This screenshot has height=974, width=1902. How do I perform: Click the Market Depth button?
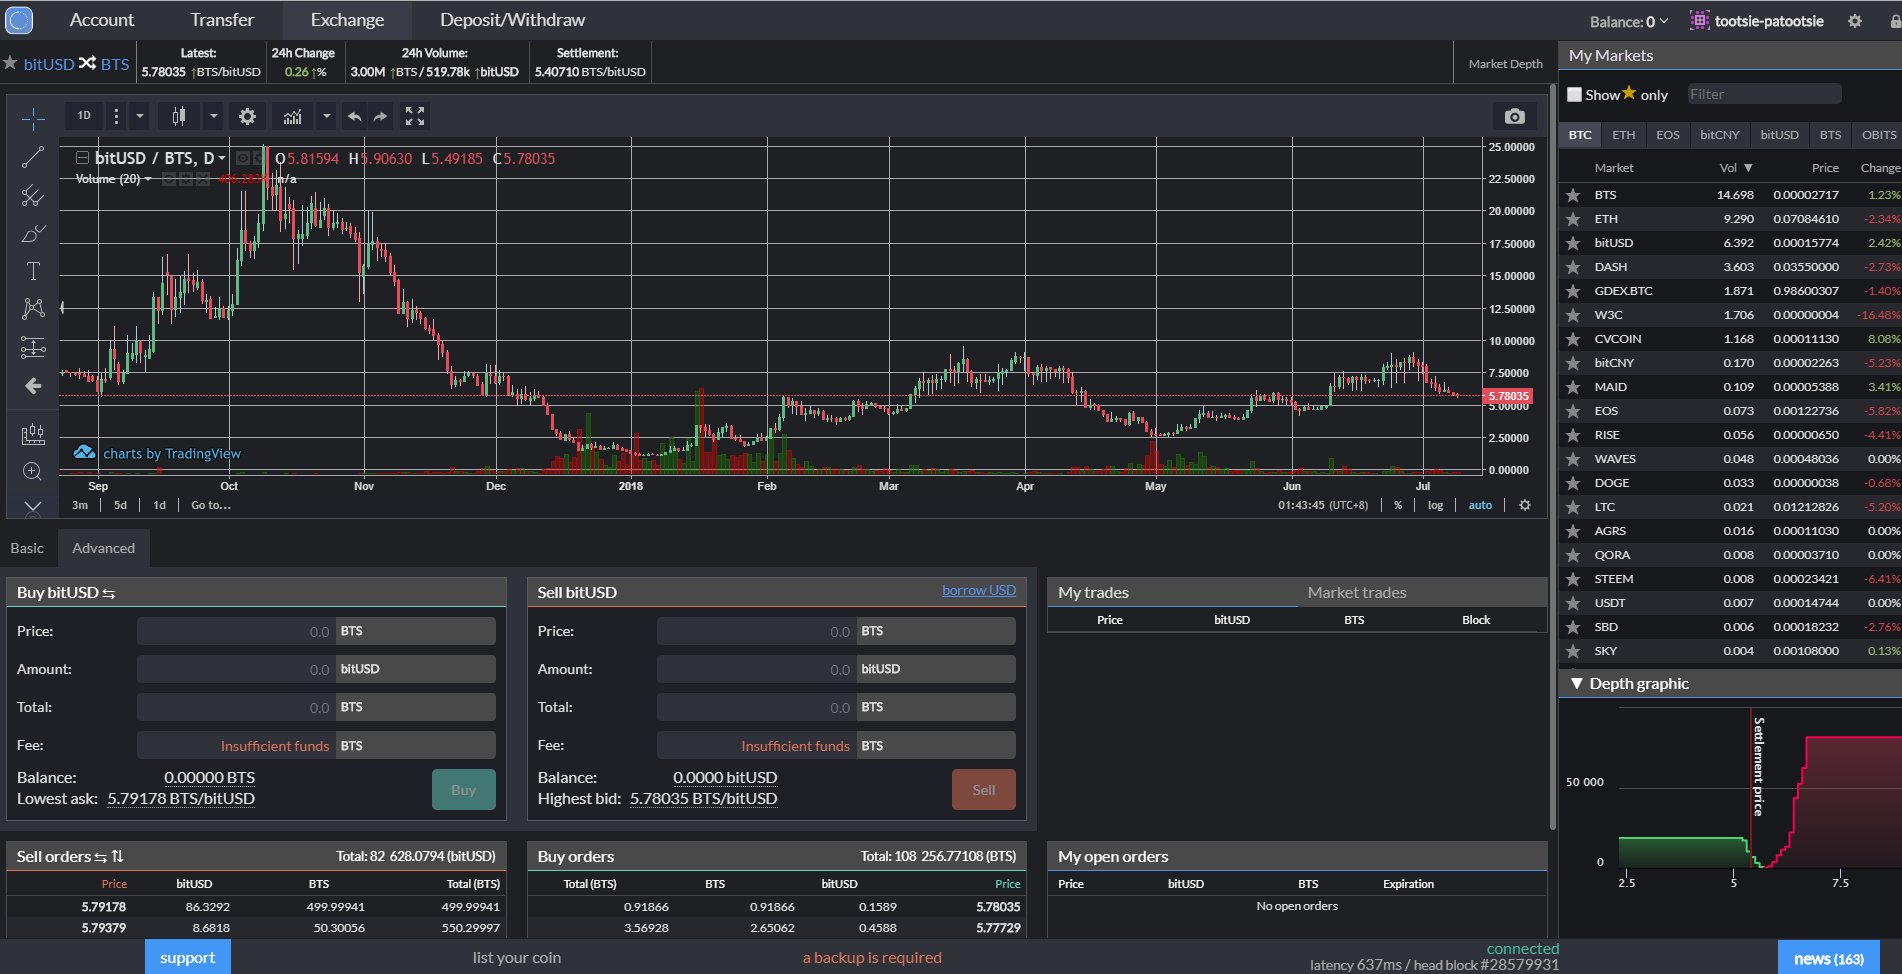pyautogui.click(x=1505, y=63)
